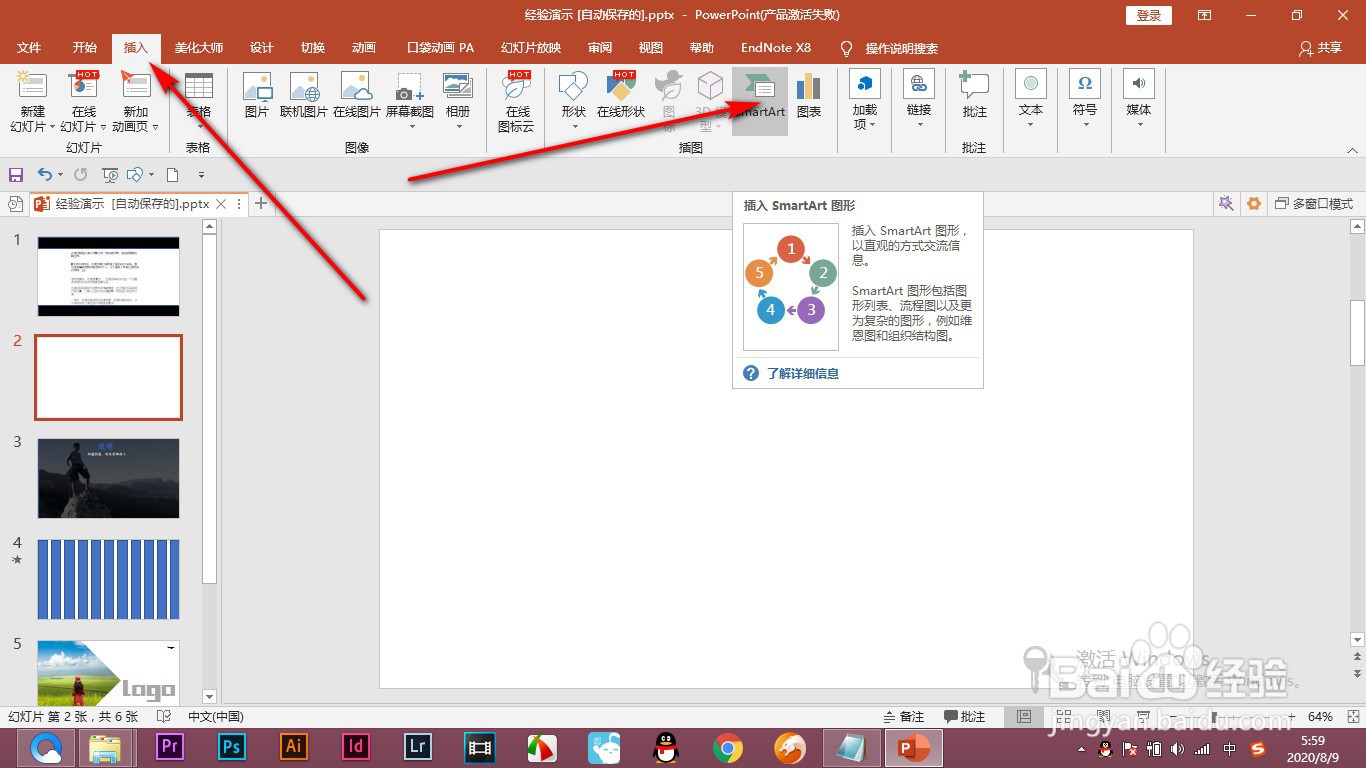Open the customize quick access toolbar arrow
Screen dimensions: 1366x768
point(201,175)
